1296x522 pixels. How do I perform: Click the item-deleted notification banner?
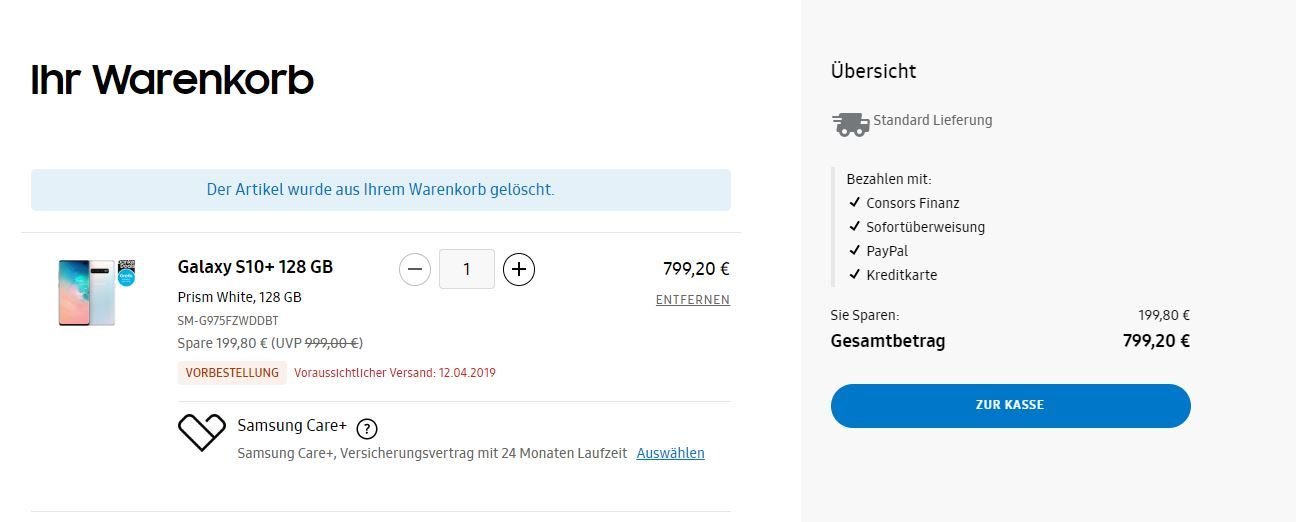coord(381,190)
